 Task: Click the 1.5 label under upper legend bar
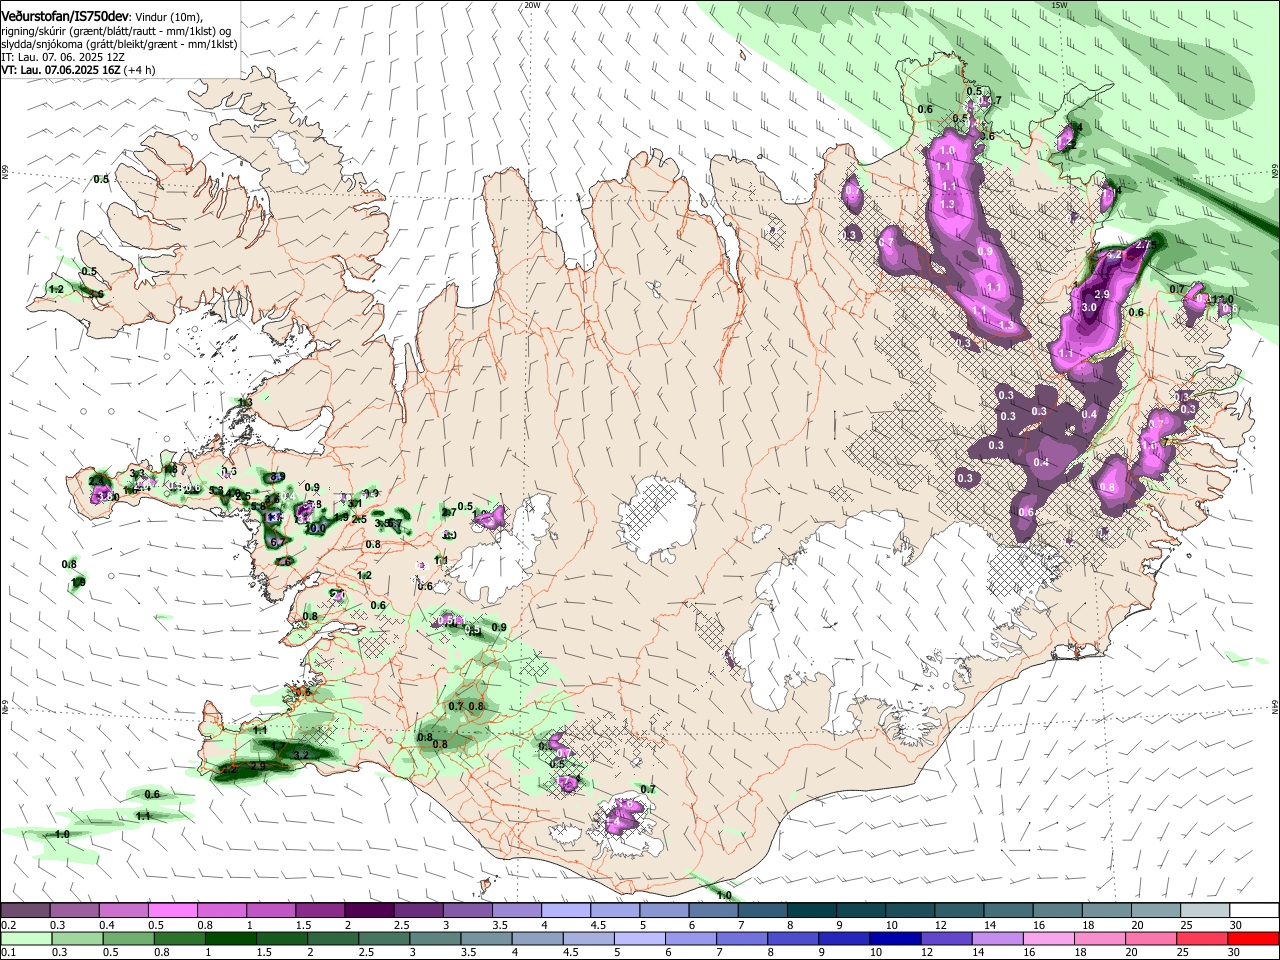(x=303, y=925)
